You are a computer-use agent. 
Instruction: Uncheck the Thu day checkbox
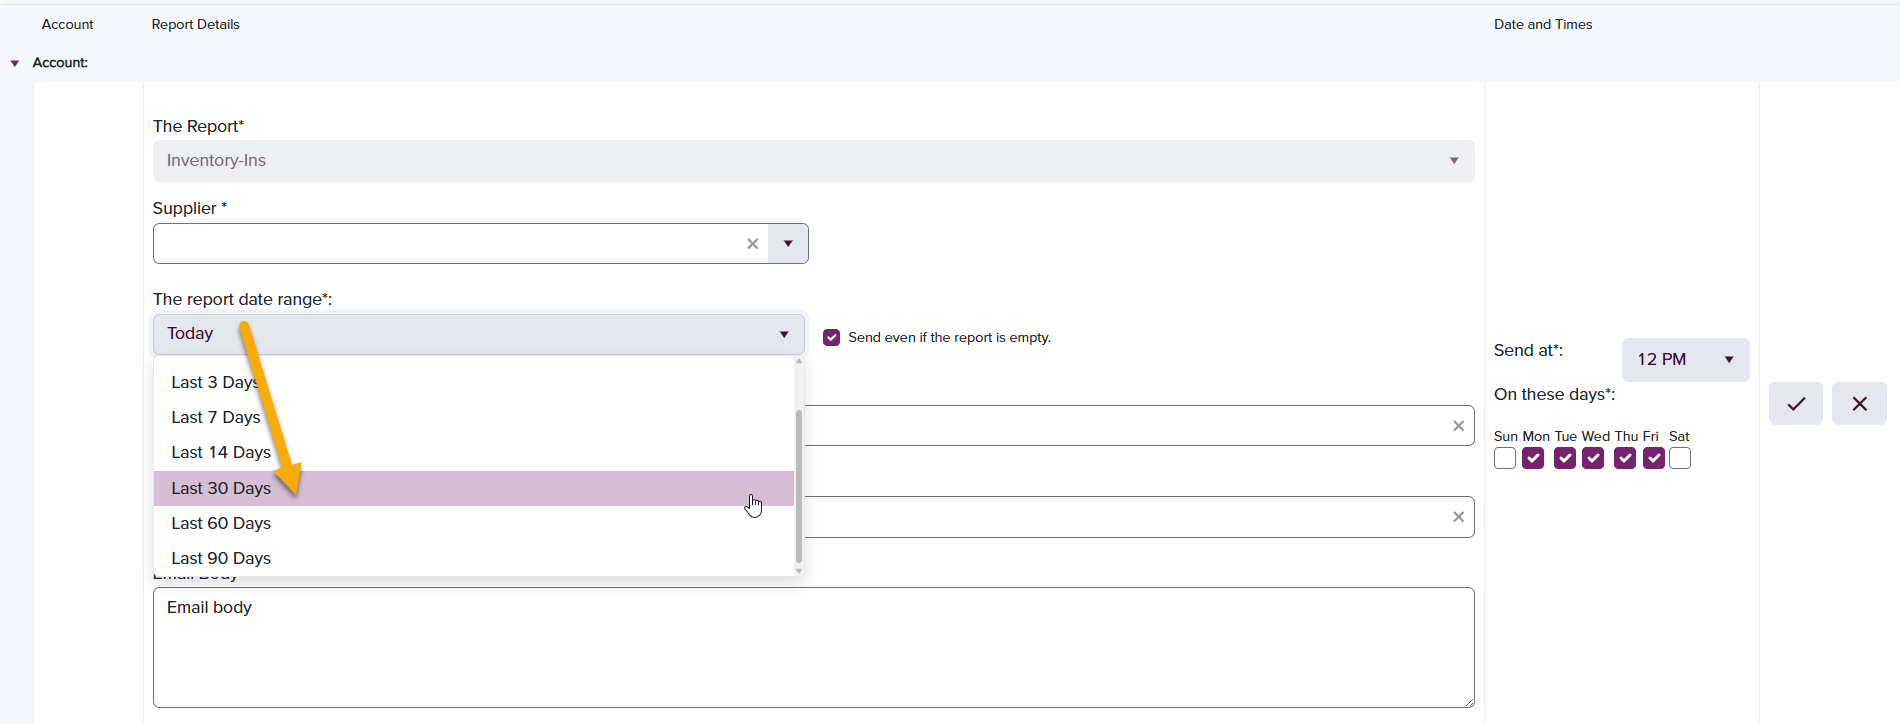point(1625,458)
